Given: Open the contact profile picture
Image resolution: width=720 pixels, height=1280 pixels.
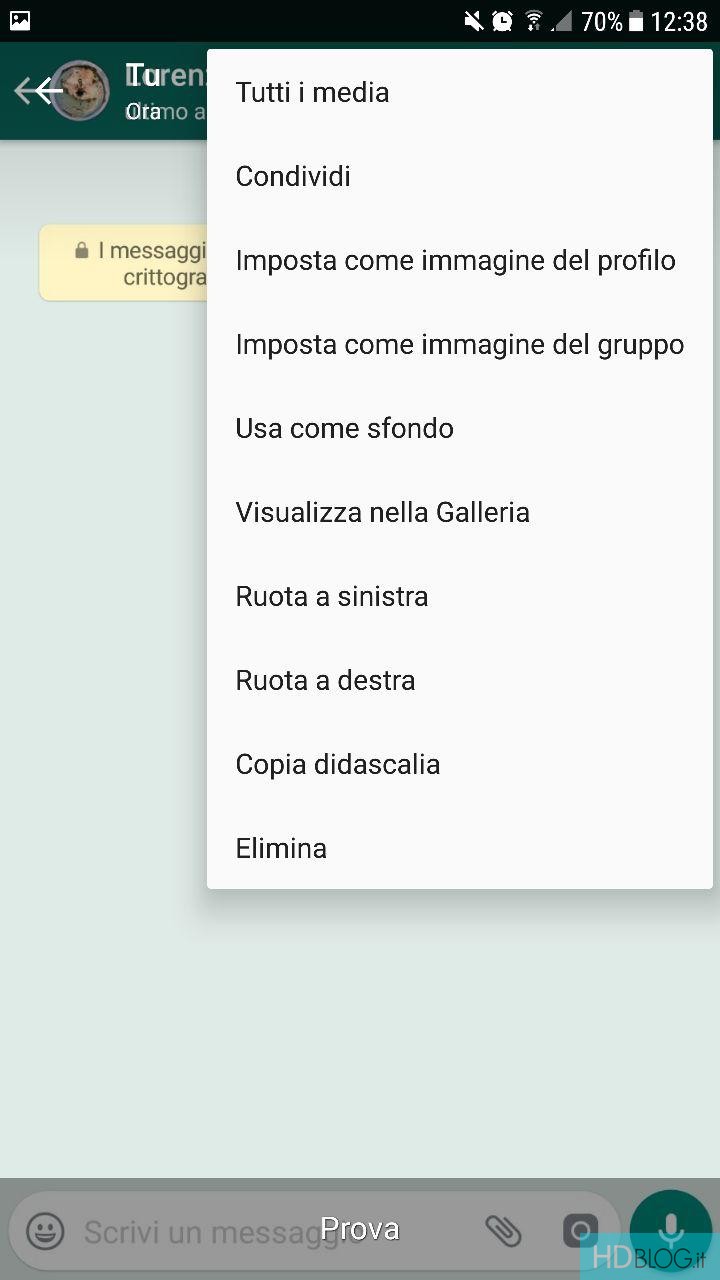Looking at the screenshot, I should 80,91.
